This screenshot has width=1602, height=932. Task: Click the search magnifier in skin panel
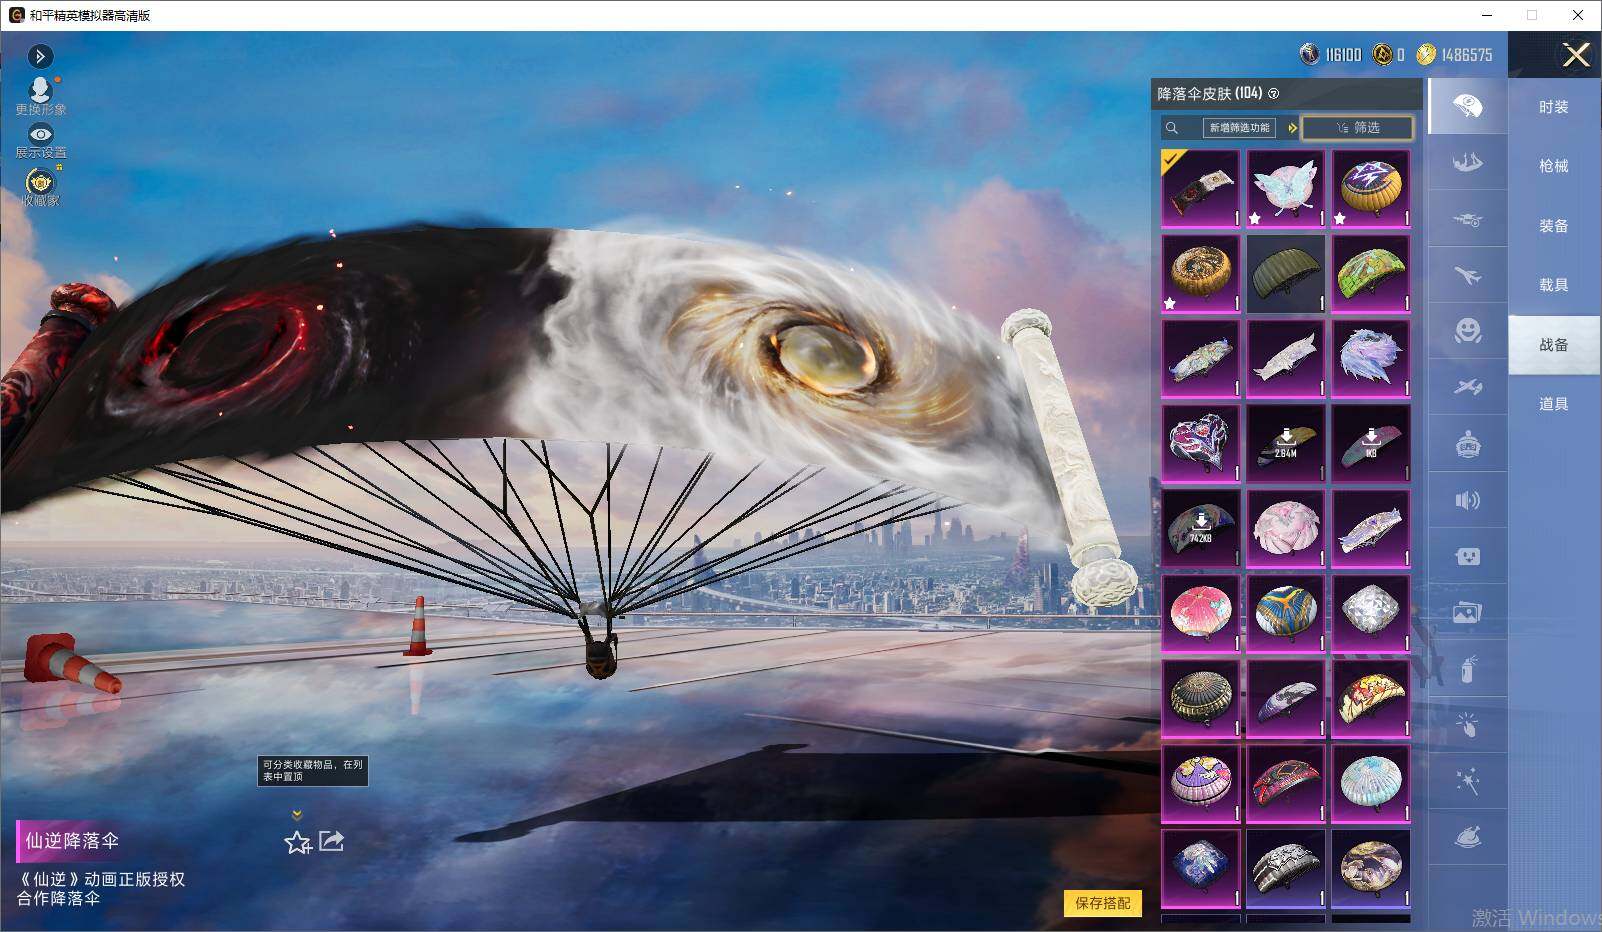click(x=1172, y=128)
